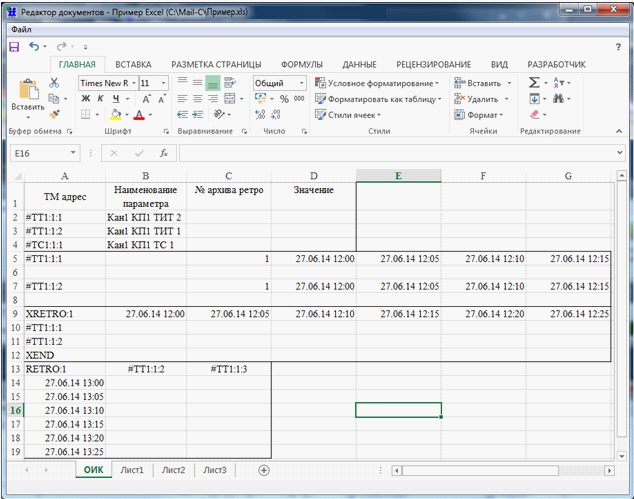634x499 pixels.
Task: Click the percent style icon
Action: pyautogui.click(x=284, y=99)
